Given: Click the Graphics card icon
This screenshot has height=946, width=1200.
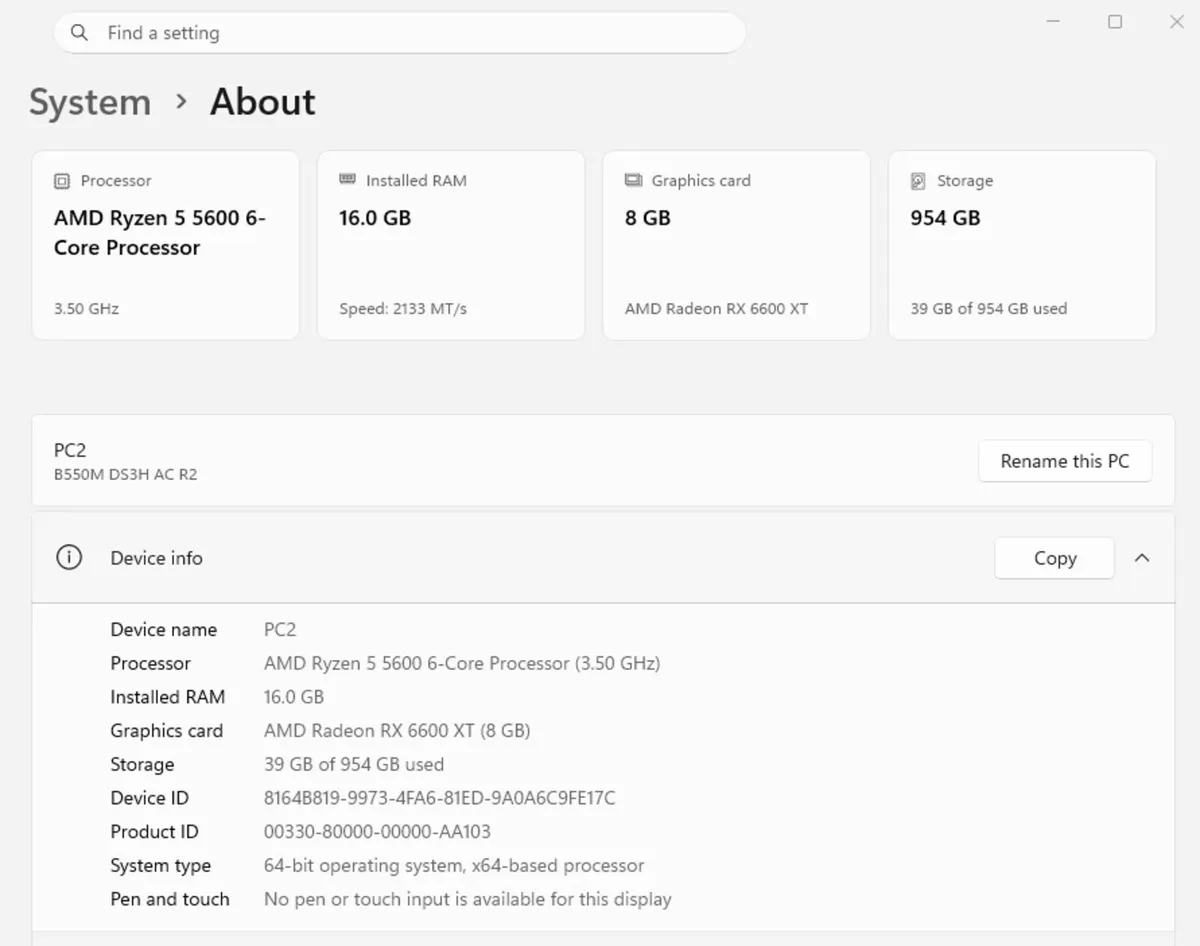Looking at the screenshot, I should (633, 180).
